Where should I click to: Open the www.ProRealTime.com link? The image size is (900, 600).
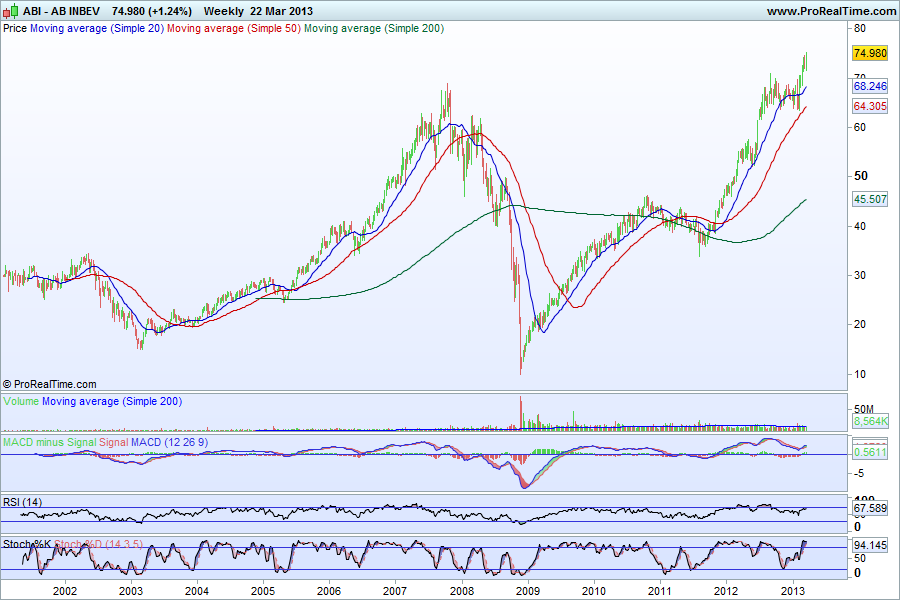coord(831,11)
